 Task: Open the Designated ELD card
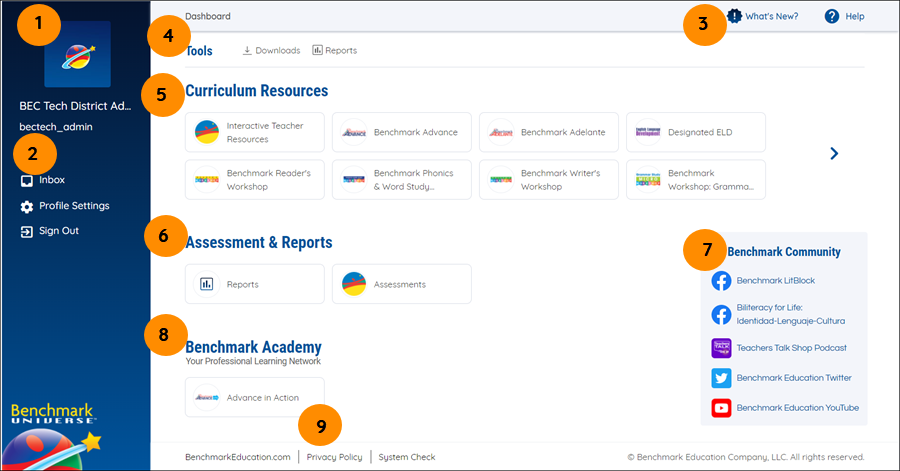pyautogui.click(x=696, y=132)
